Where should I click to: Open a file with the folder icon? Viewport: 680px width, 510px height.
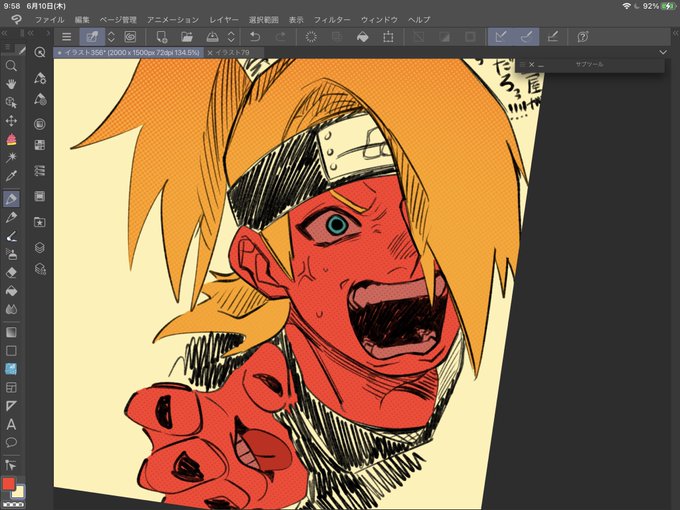187,37
